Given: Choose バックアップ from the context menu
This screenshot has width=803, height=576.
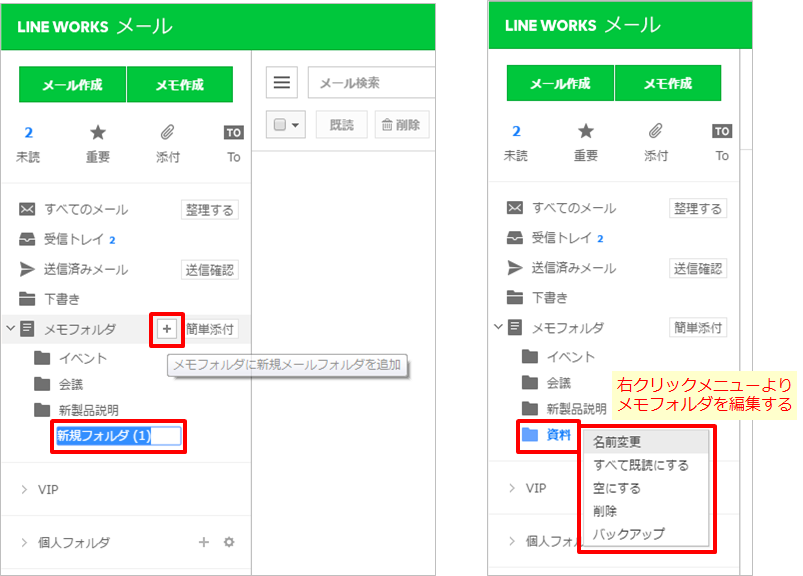Looking at the screenshot, I should pos(628,534).
